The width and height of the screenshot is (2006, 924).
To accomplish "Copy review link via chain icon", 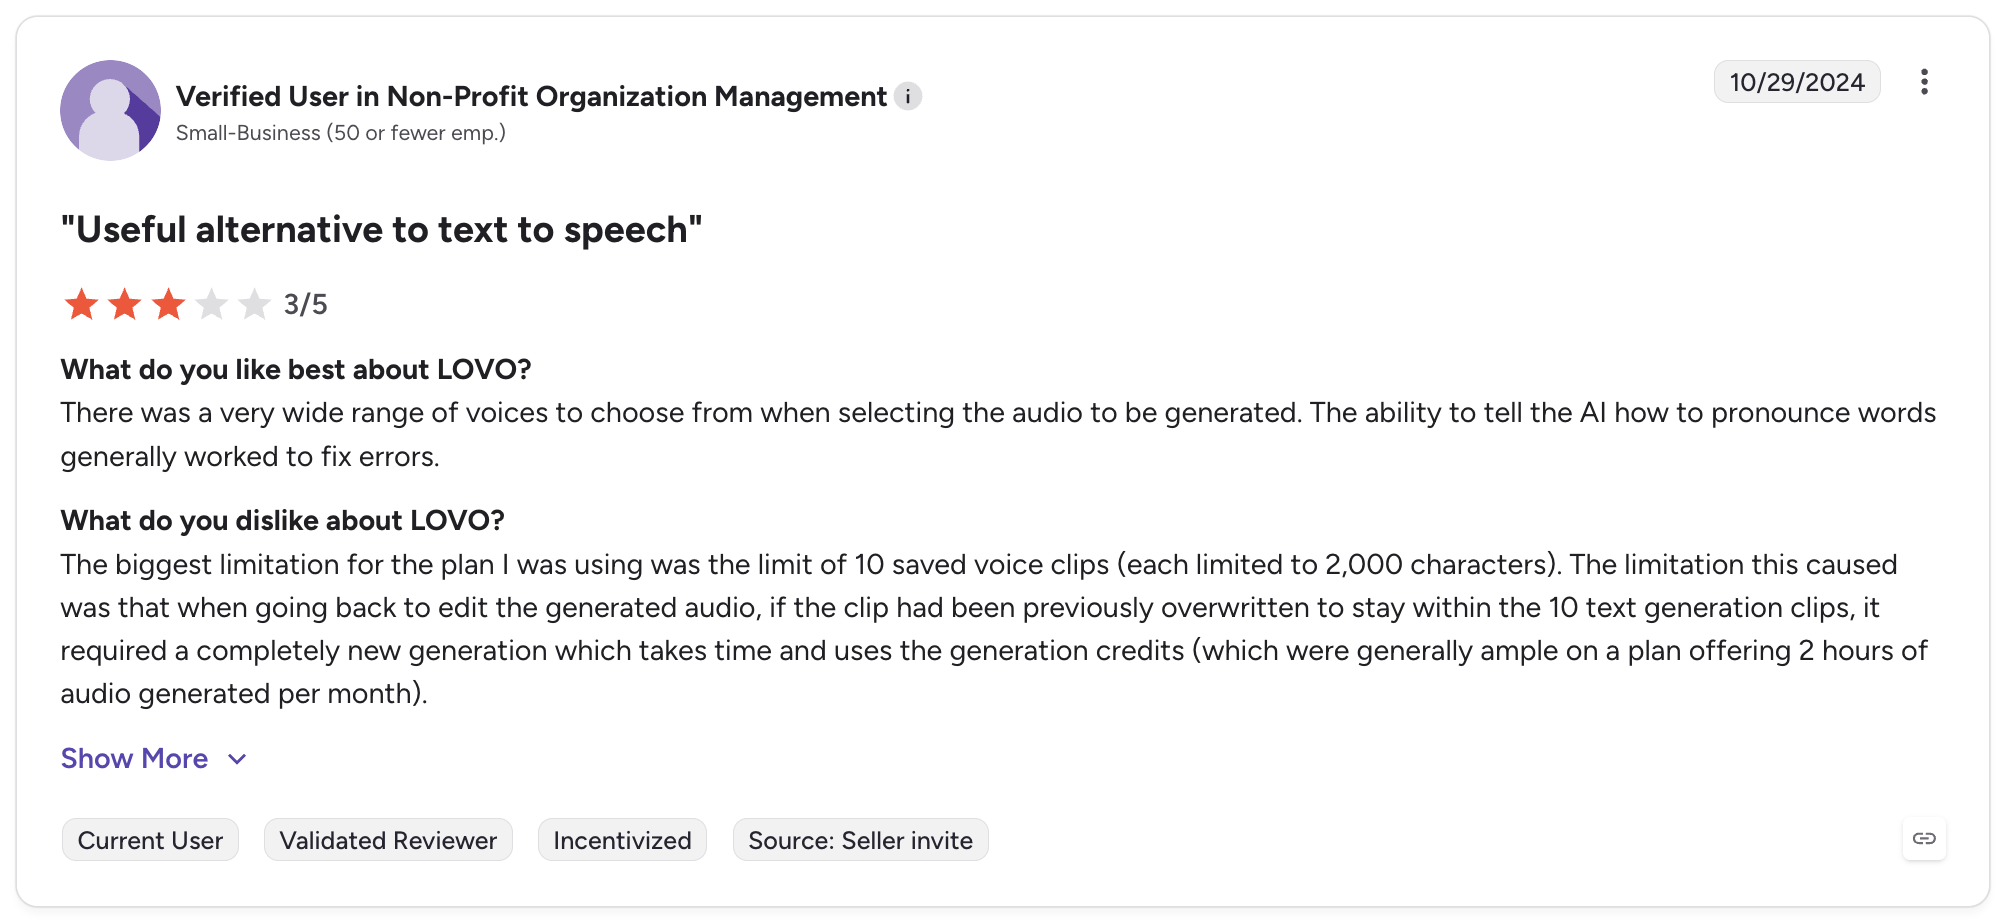I will click(1924, 838).
